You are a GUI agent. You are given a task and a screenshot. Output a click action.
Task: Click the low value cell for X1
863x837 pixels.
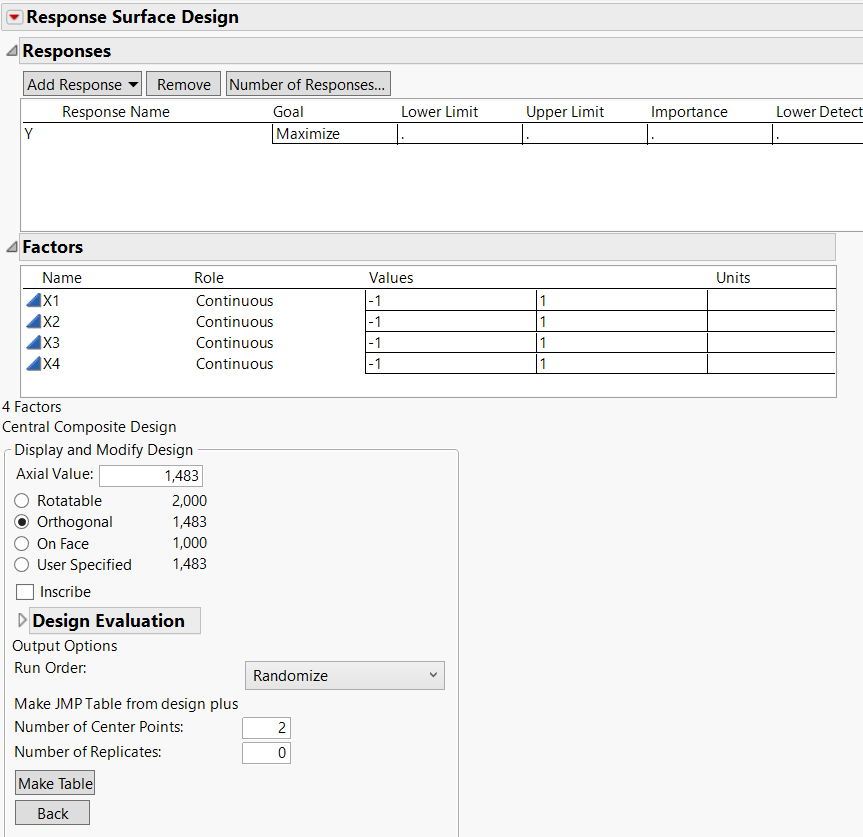coord(451,300)
